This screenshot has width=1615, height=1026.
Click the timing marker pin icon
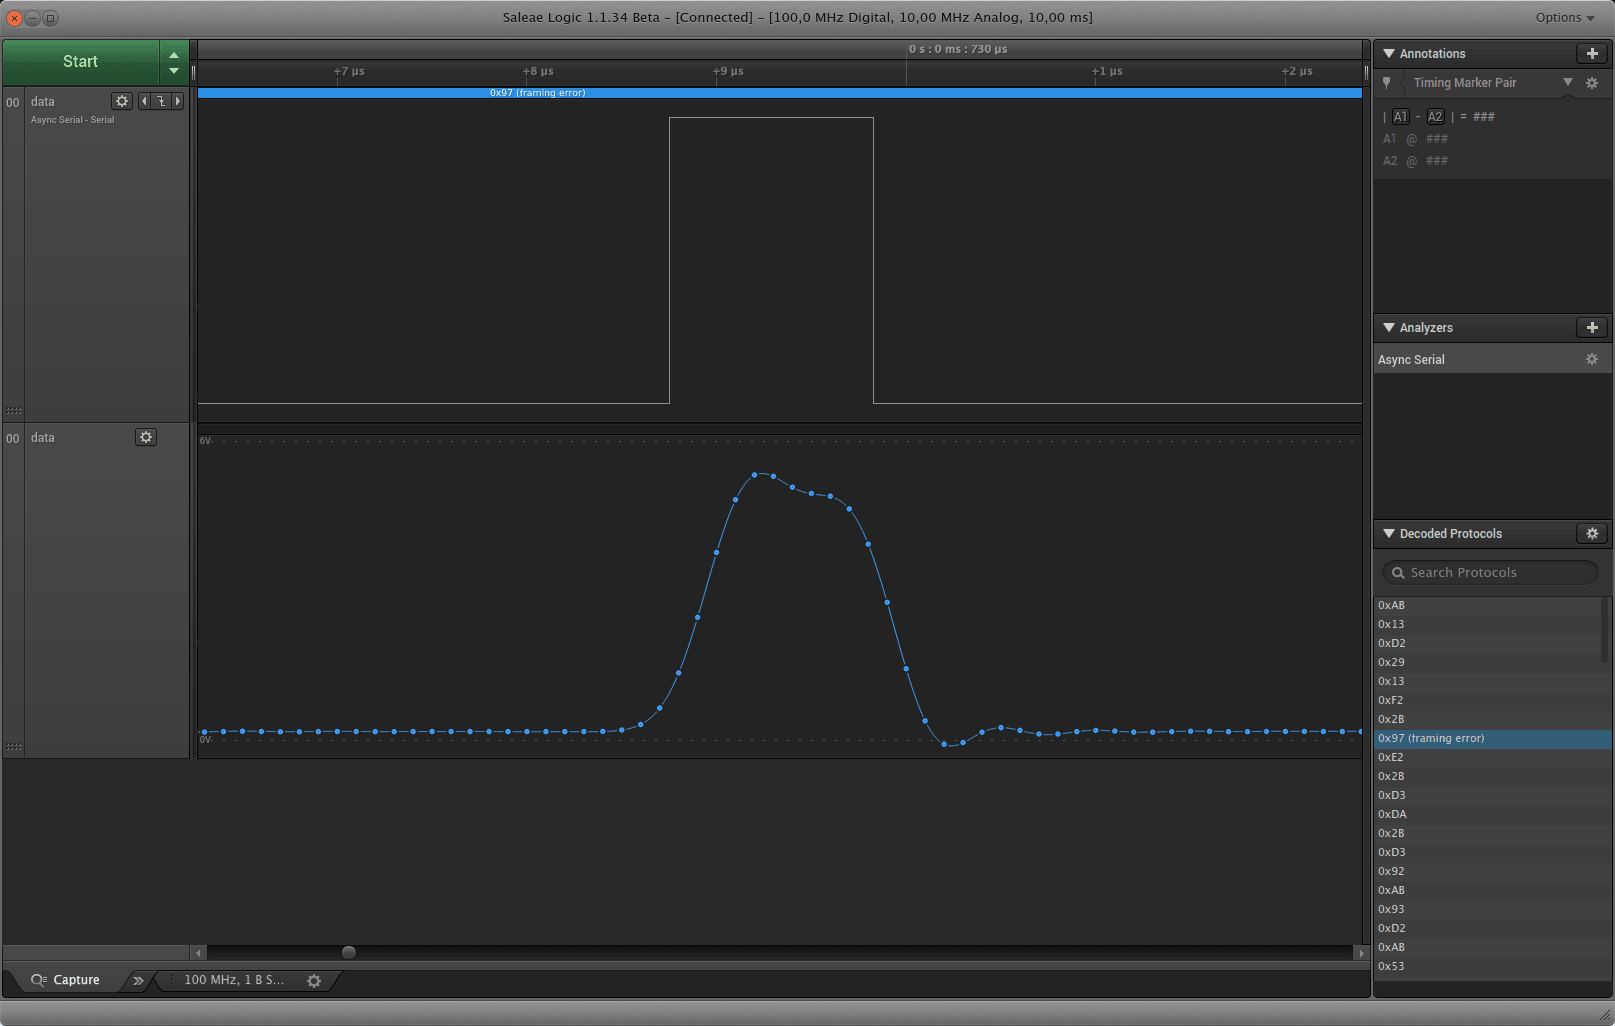pos(1386,83)
